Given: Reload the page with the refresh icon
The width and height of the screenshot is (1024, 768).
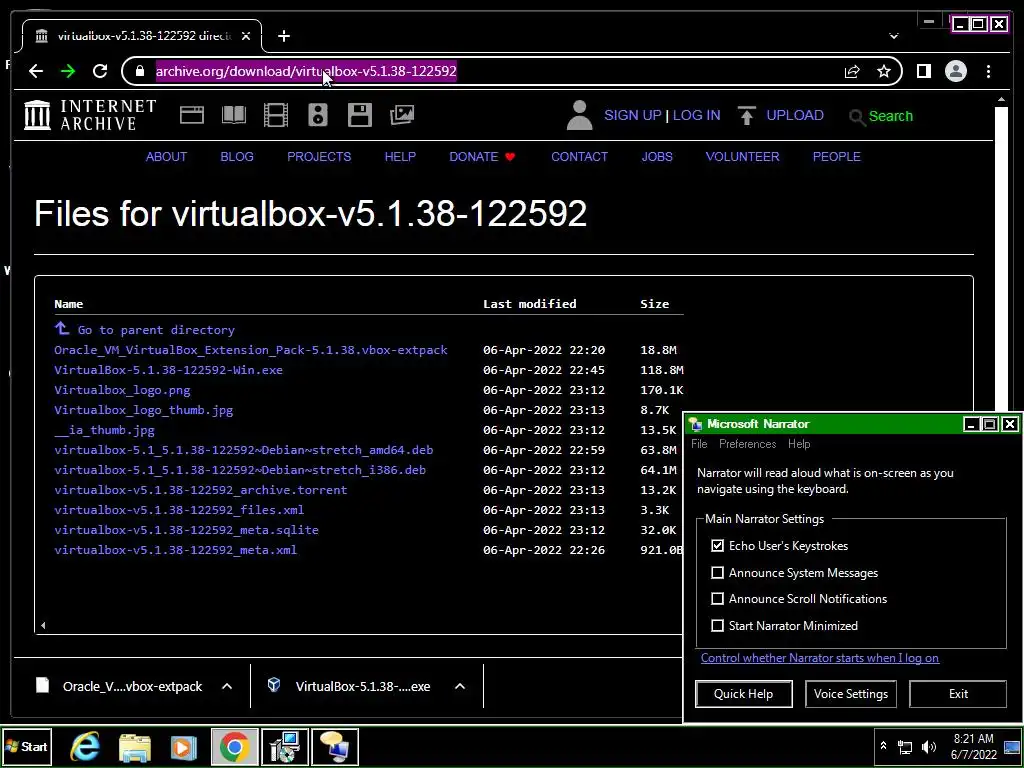Looking at the screenshot, I should tap(100, 71).
